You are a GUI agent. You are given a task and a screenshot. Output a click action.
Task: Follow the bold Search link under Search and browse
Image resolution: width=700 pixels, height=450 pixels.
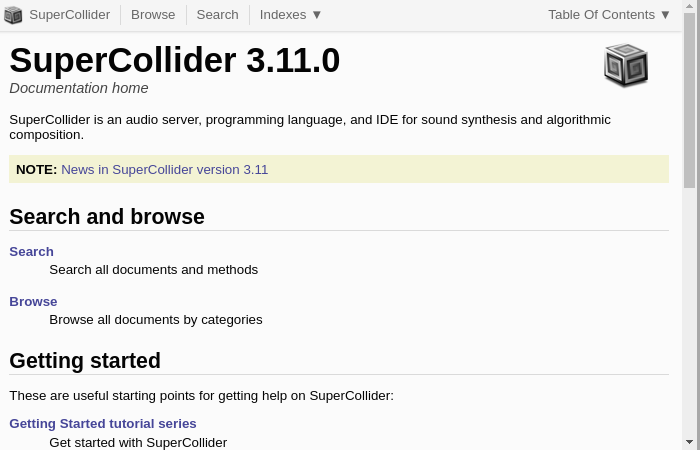pos(31,252)
